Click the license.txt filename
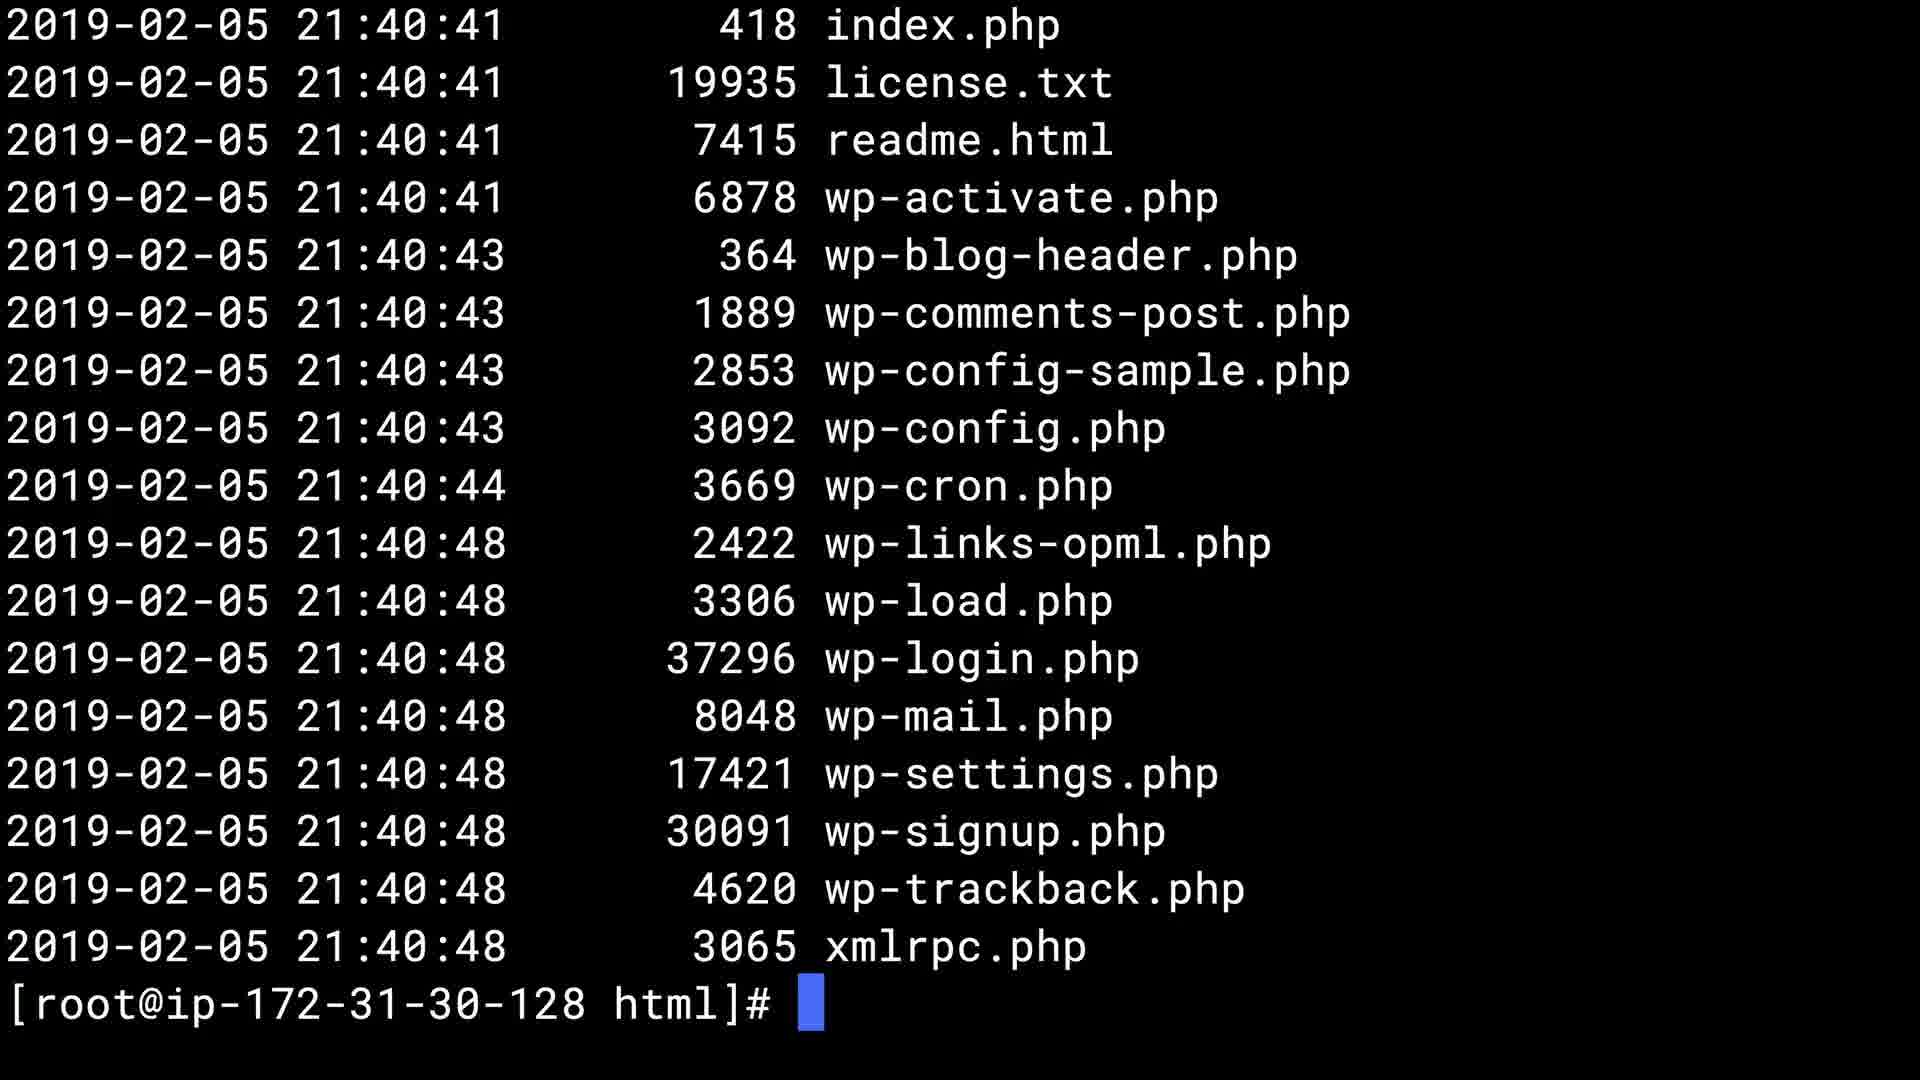The image size is (1920, 1080). (968, 83)
